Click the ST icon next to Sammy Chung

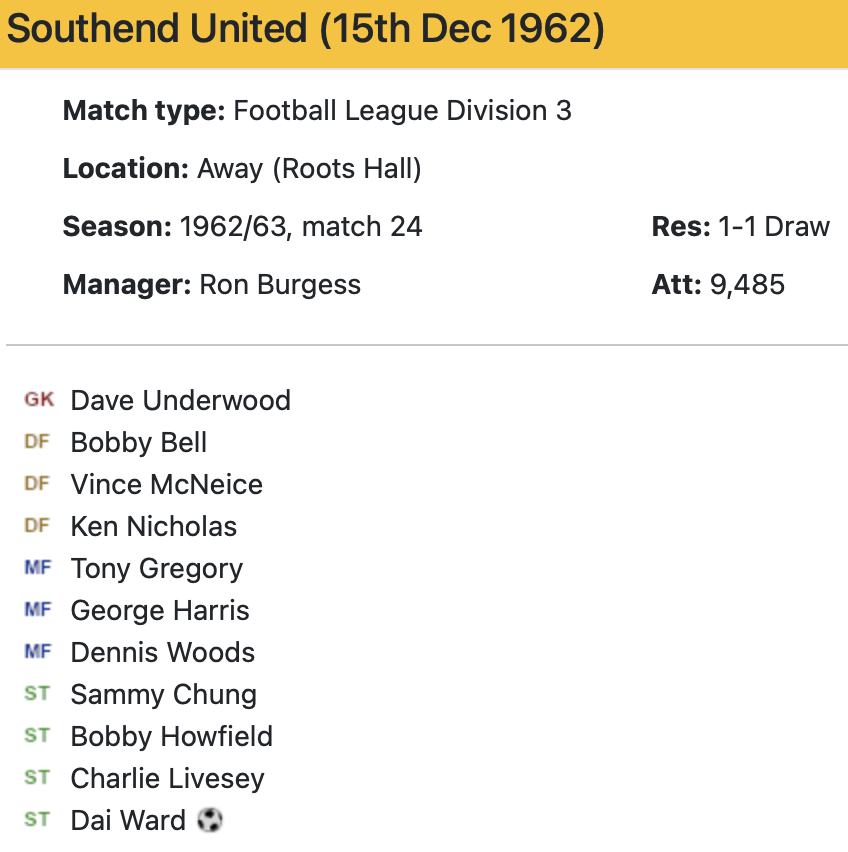point(37,694)
